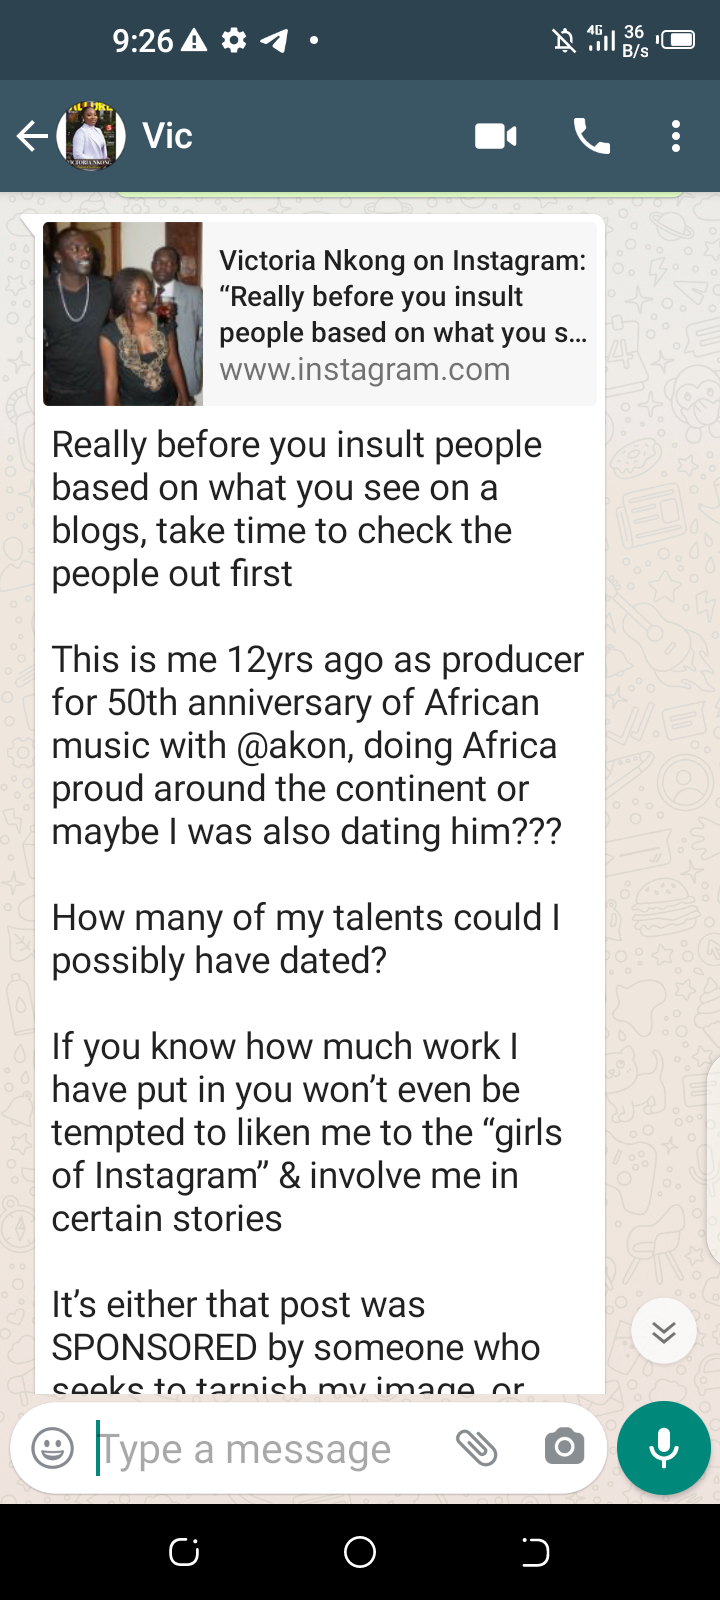Tap the Victoria Nkong on Instagram title
Viewport: 720px width, 1600px height.
pos(402,261)
